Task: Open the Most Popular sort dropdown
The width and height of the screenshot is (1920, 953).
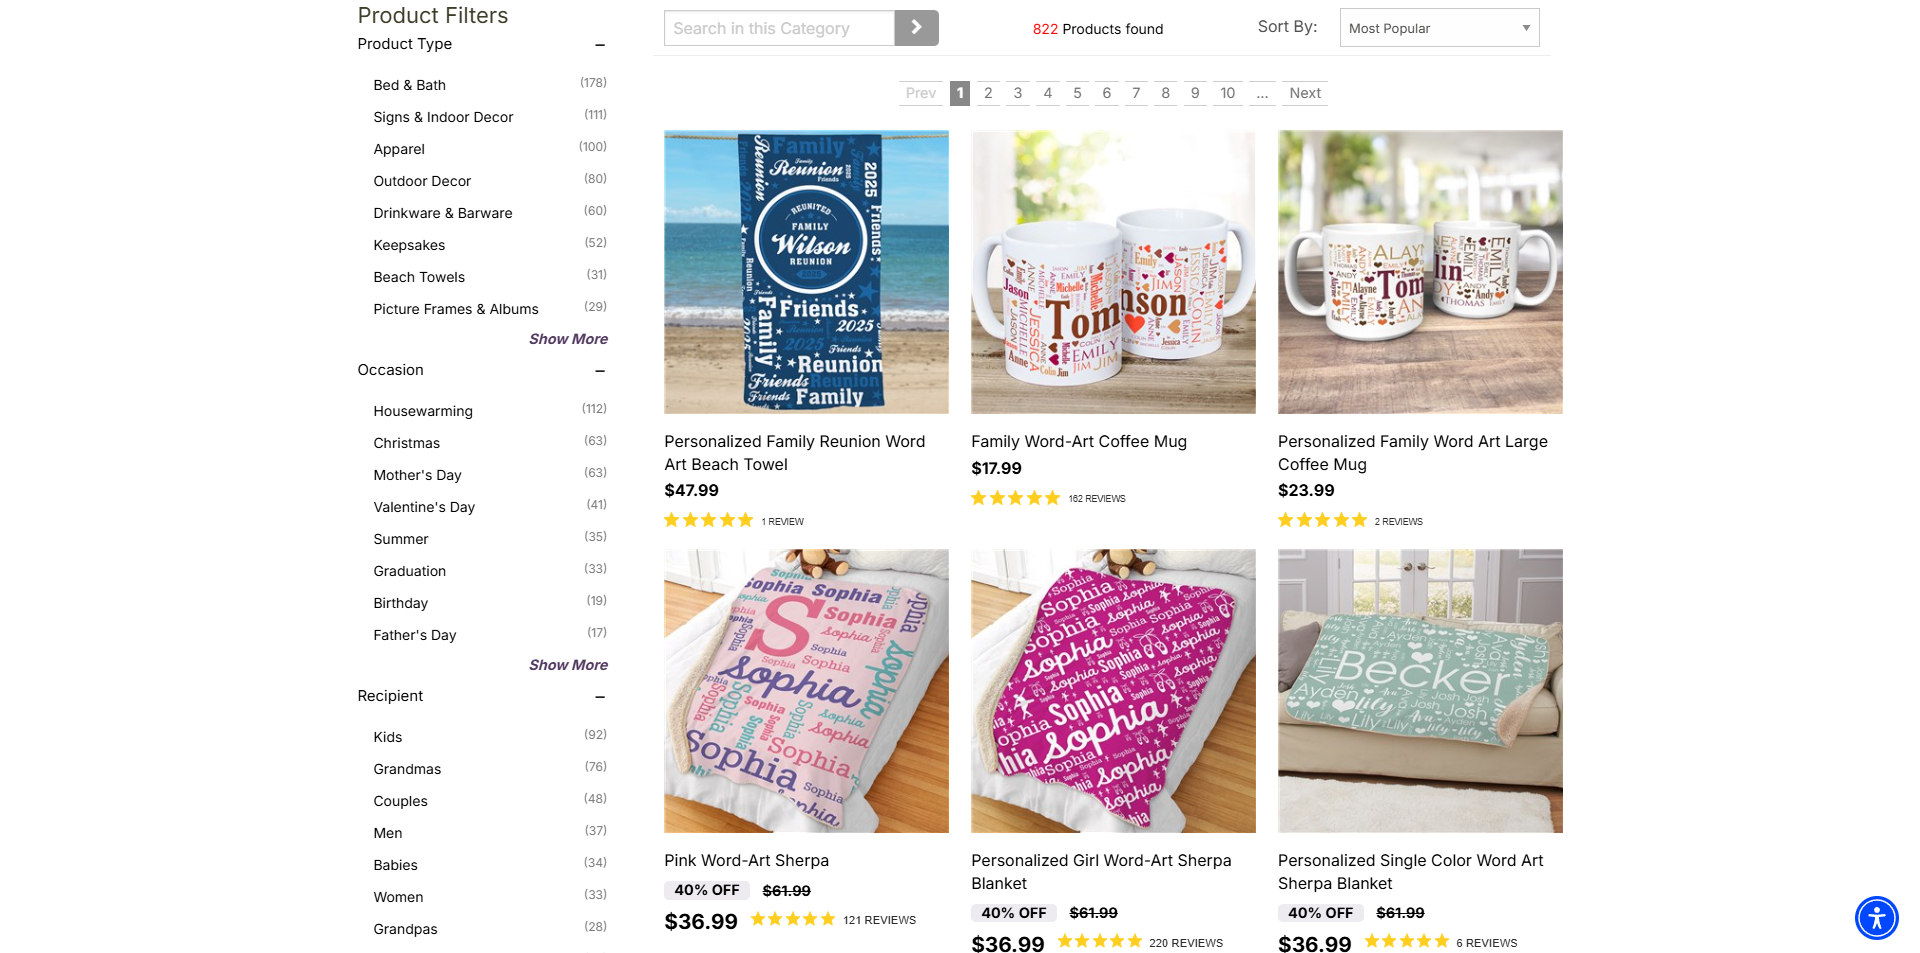Action: [1439, 28]
